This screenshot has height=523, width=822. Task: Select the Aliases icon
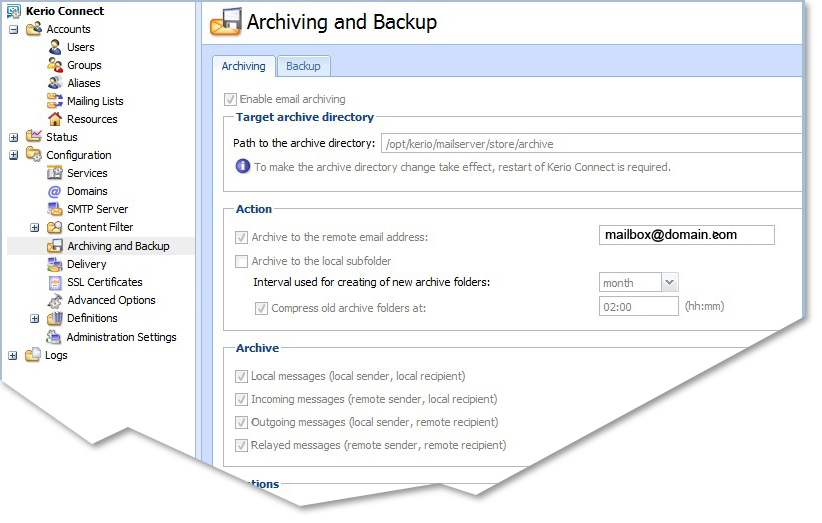pos(55,83)
